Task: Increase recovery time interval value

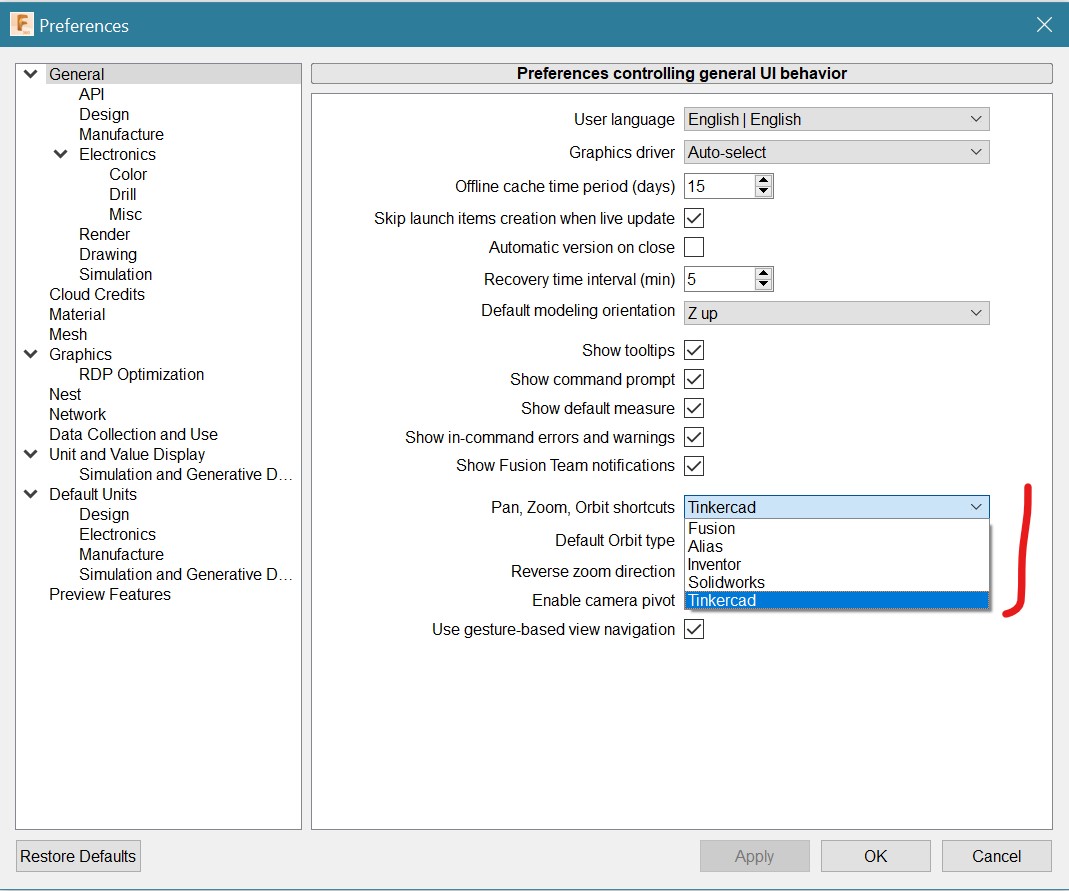Action: click(x=764, y=273)
